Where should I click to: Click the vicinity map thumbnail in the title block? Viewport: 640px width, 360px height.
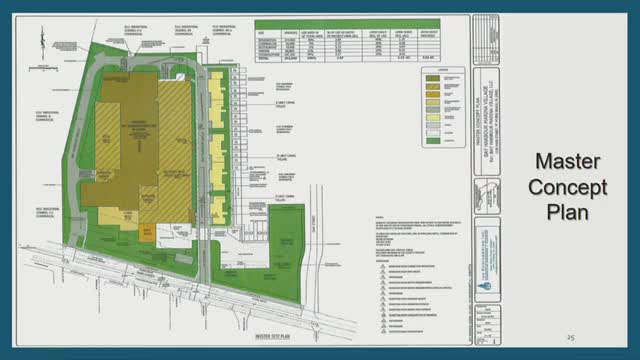coord(487,196)
